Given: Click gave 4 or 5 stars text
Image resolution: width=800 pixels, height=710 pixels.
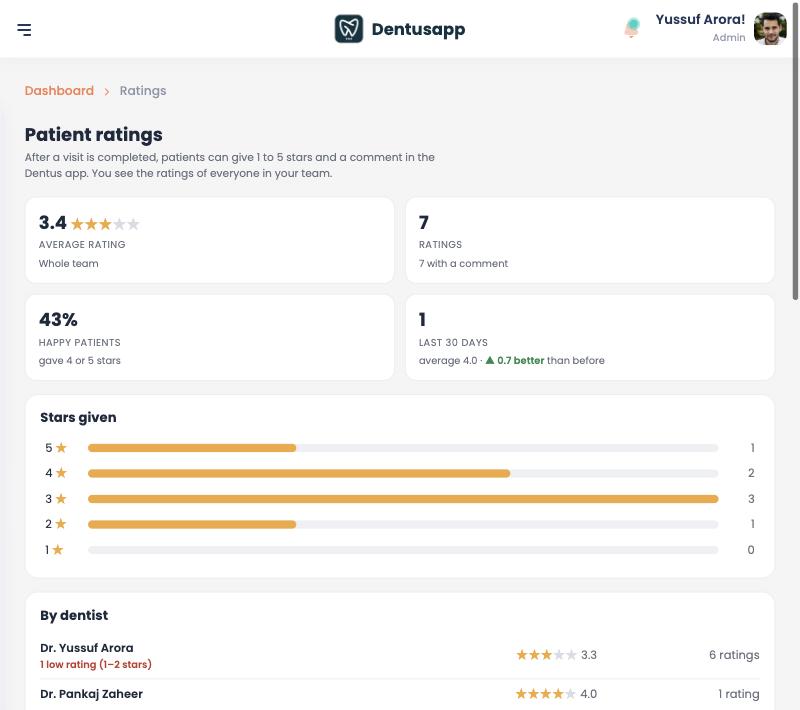Looking at the screenshot, I should click(80, 360).
